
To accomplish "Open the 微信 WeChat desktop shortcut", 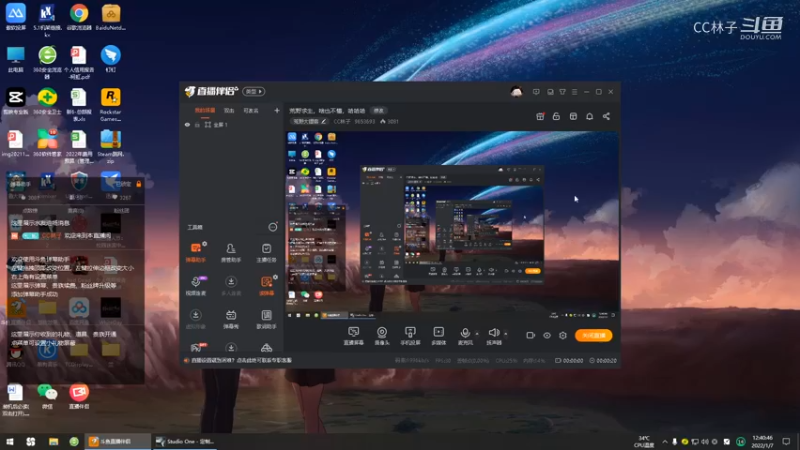I will pos(47,396).
